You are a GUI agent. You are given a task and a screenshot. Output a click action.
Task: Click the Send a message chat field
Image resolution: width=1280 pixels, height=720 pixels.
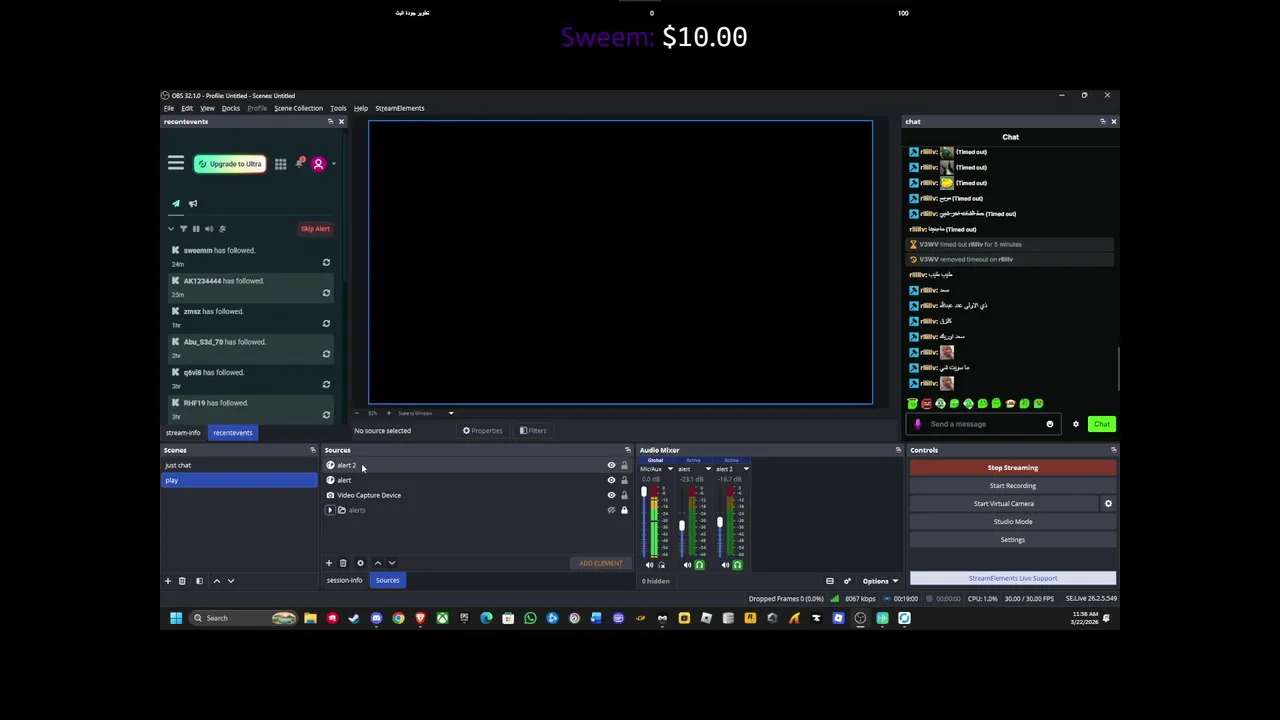[x=983, y=424]
